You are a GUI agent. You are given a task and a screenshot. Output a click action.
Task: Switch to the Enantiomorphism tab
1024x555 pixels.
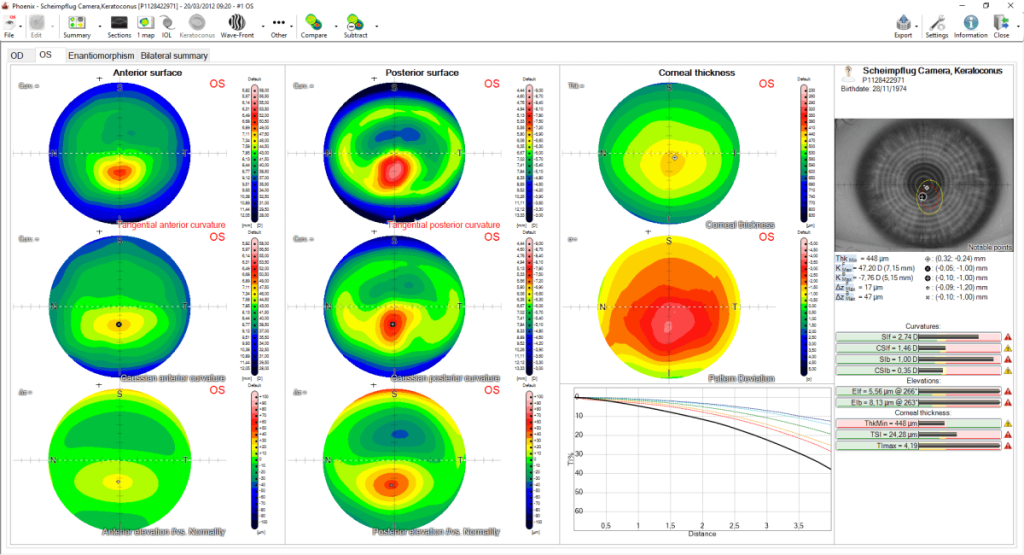click(101, 56)
